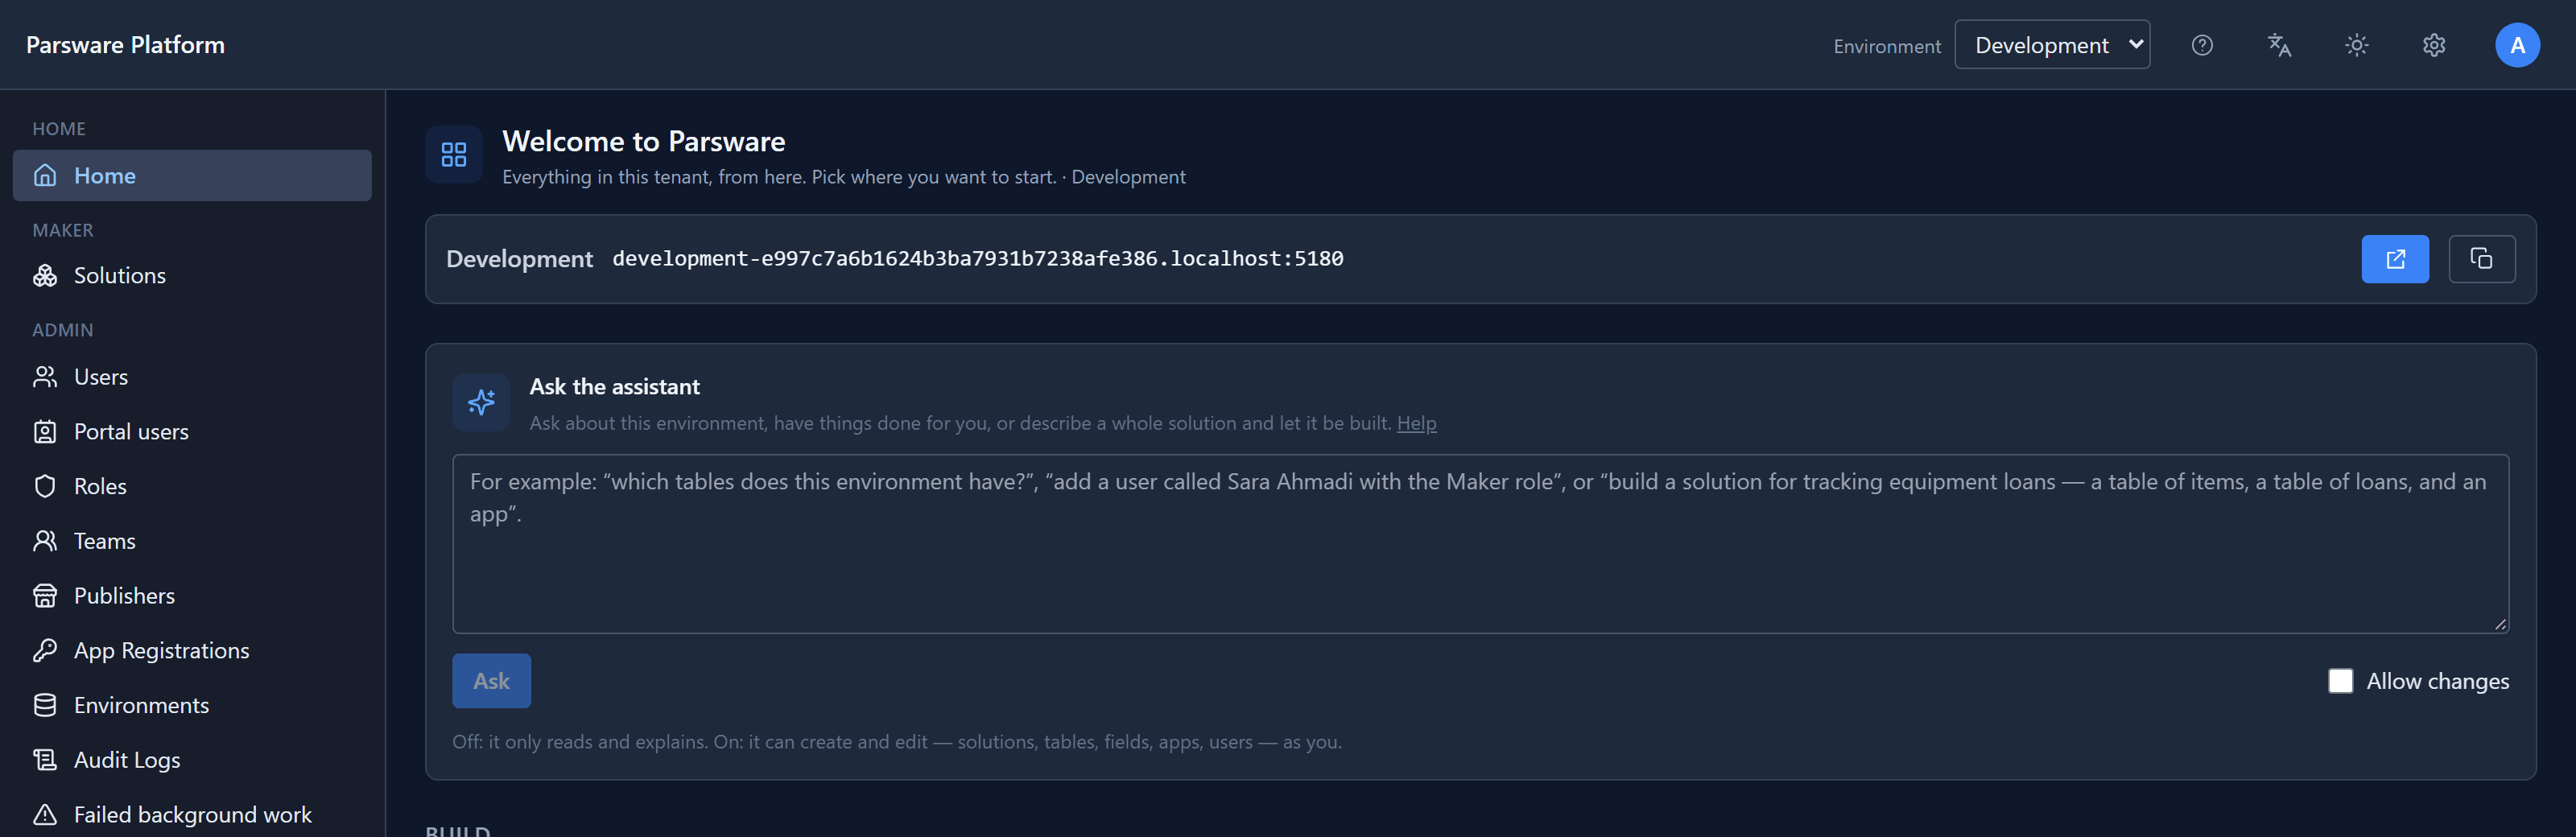Image resolution: width=2576 pixels, height=837 pixels.
Task: Click the Parsware Platform title
Action: (125, 45)
